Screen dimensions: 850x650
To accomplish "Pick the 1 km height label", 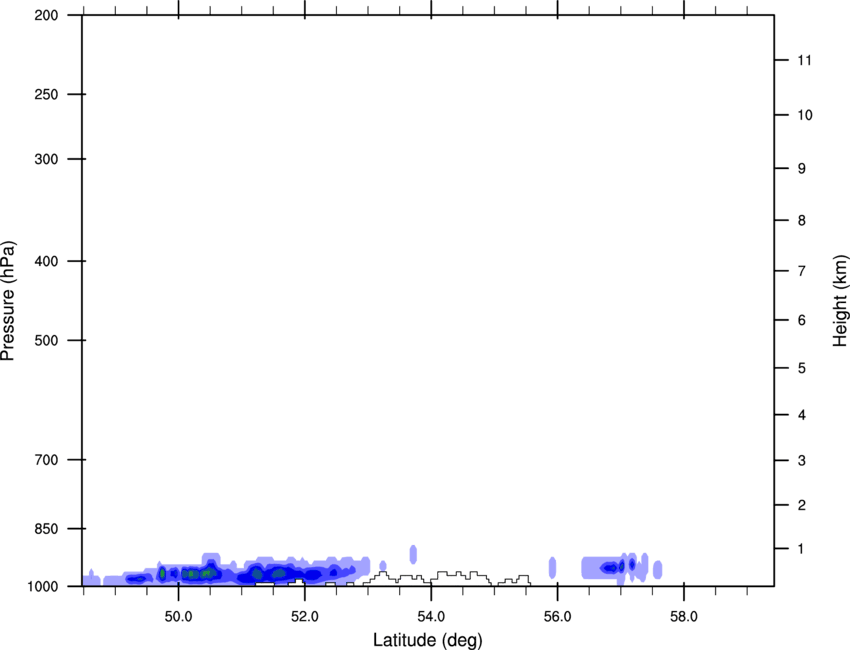I will [x=801, y=549].
